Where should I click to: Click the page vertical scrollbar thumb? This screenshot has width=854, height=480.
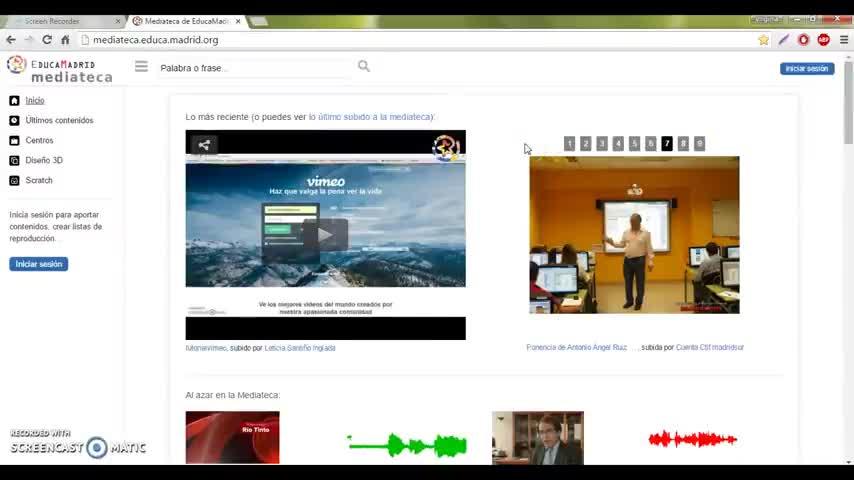tap(848, 104)
